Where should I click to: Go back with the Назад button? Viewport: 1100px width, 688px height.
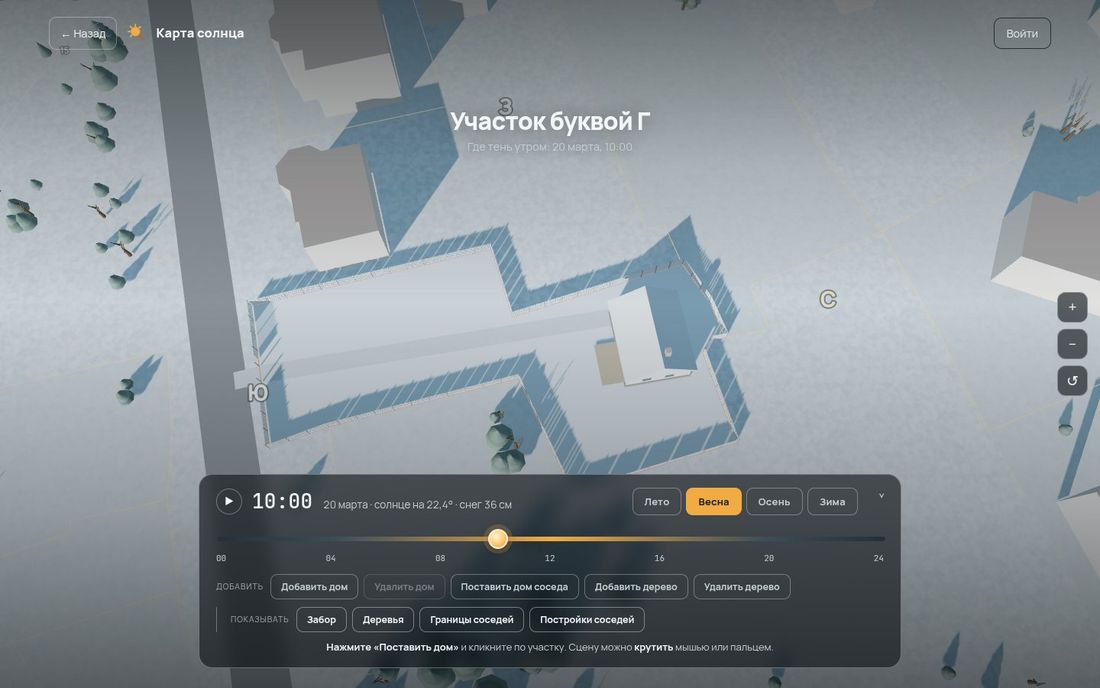(x=83, y=34)
